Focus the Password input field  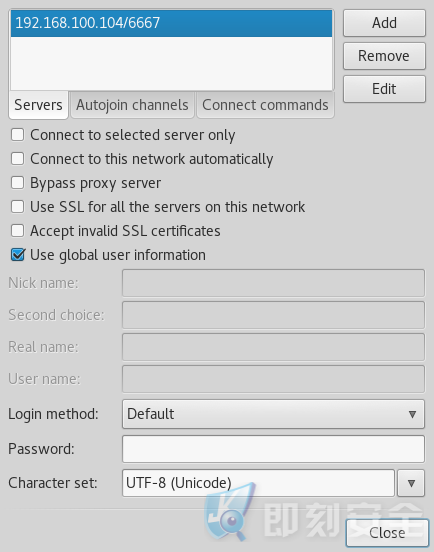[x=273, y=449]
